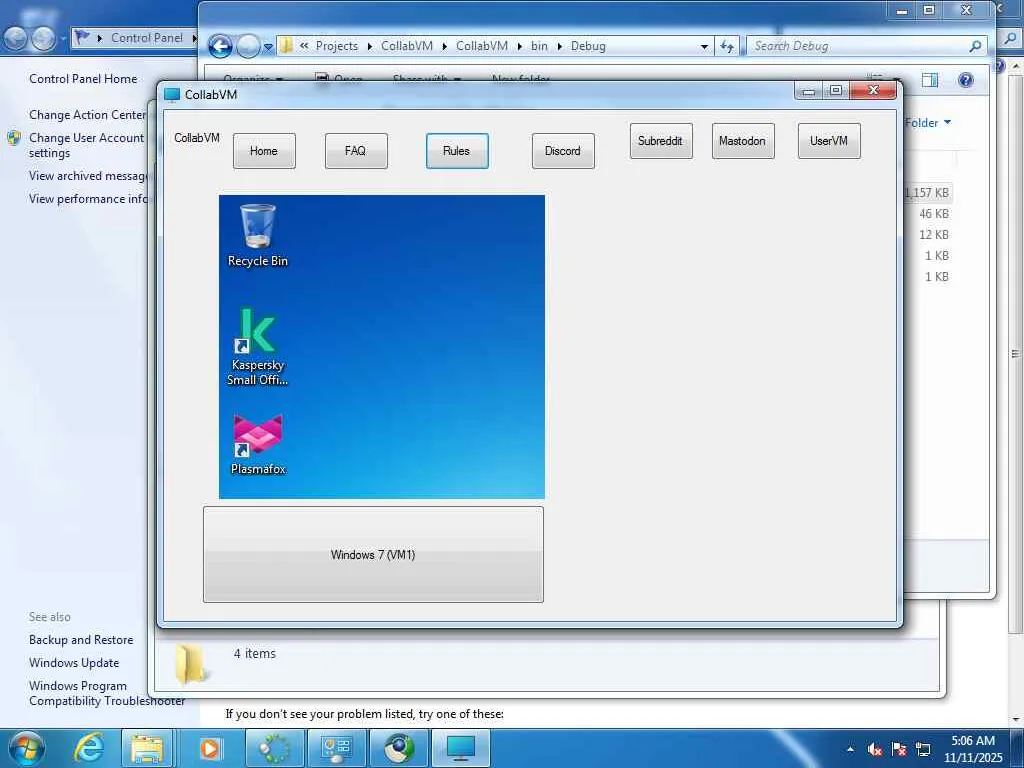Click the Kaspersky Small Office icon

257,347
